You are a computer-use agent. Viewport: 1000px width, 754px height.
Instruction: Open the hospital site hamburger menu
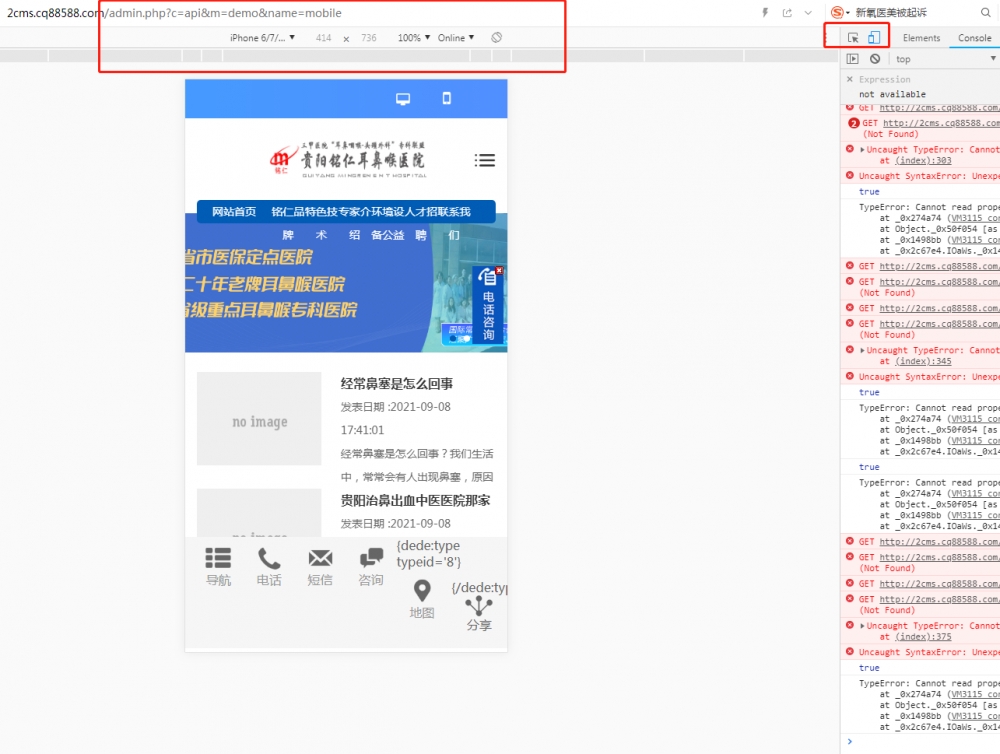(485, 160)
